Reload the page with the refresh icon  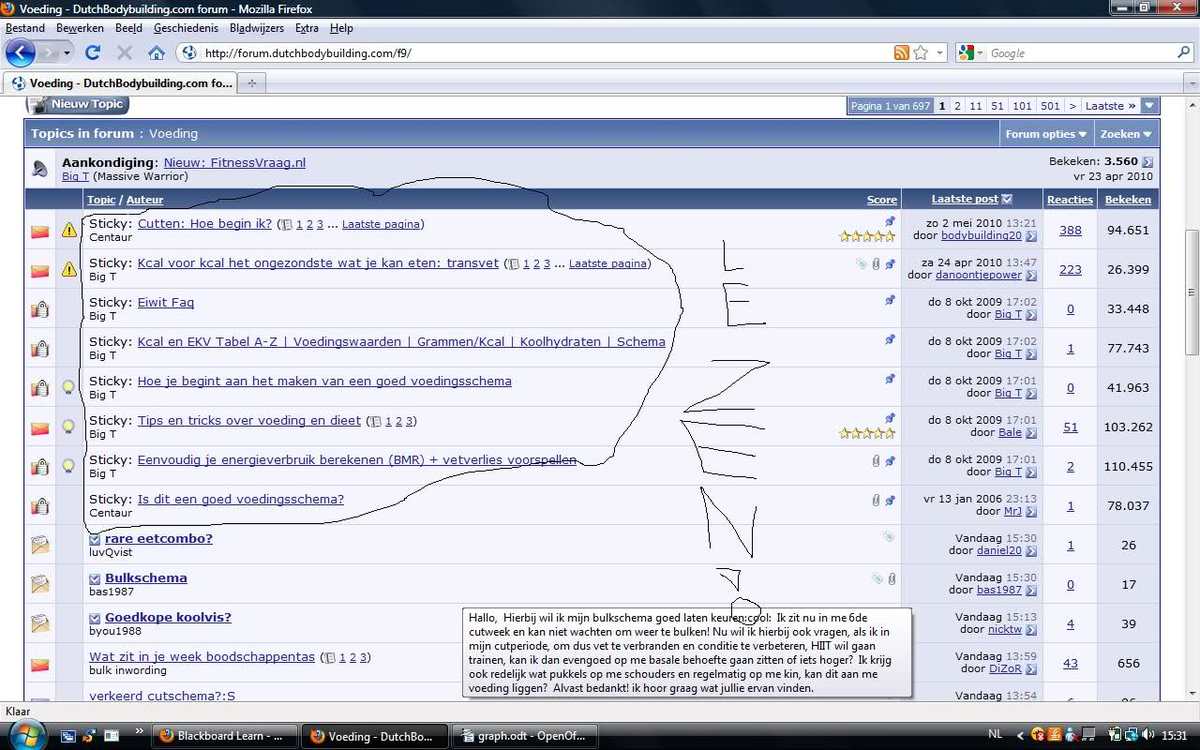coord(93,53)
